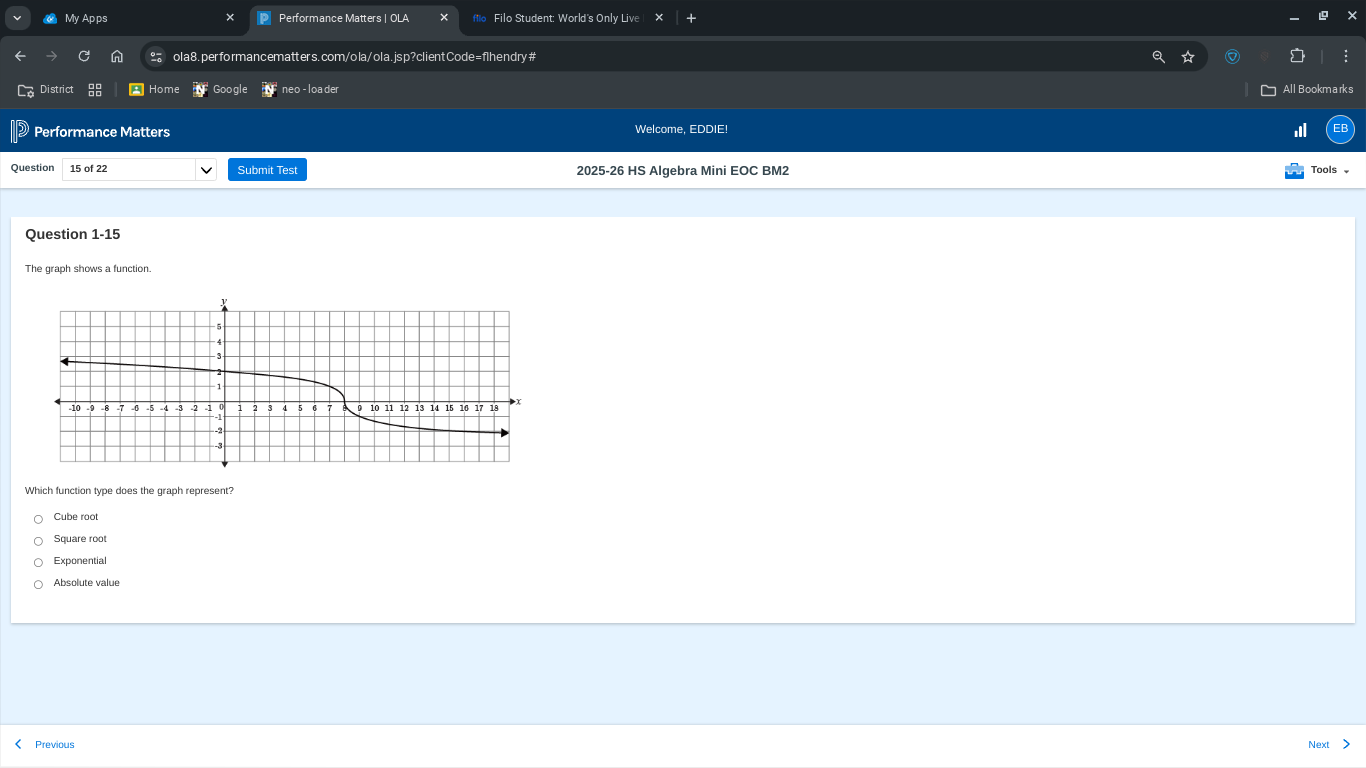Click the bar chart progress icon in header

tap(1300, 129)
